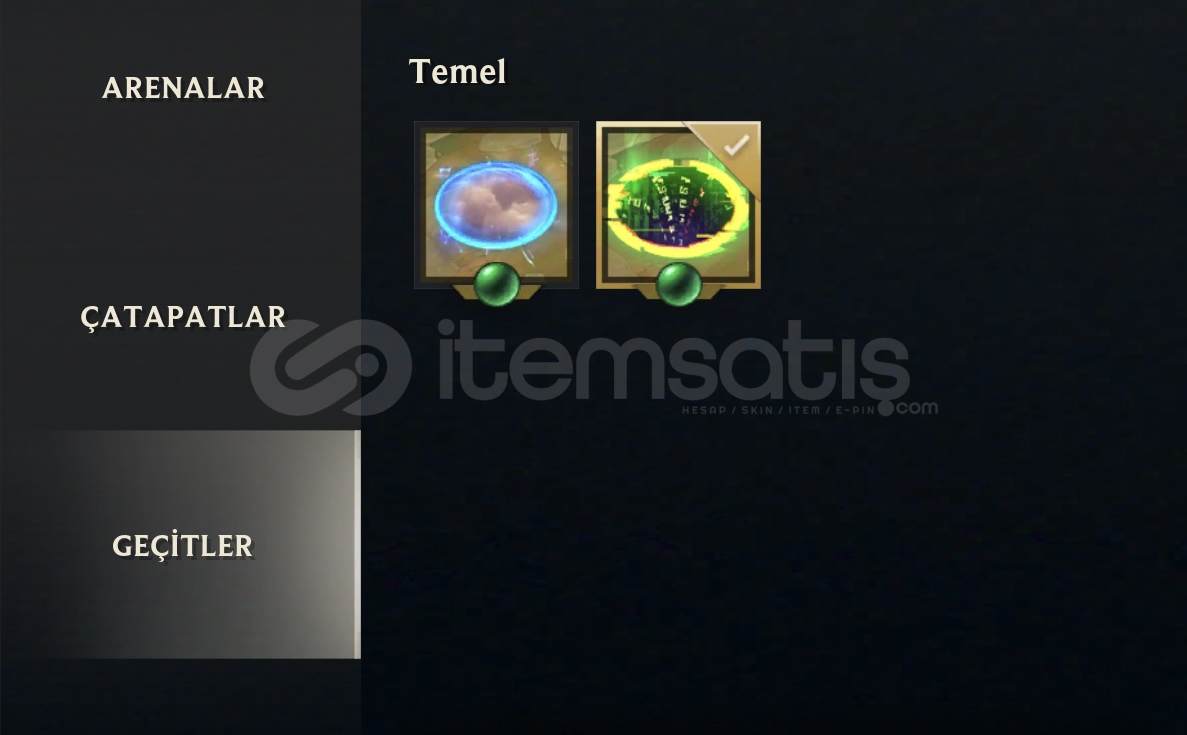Click the light edge bar beside GEÇİTLER

pyautogui.click(x=357, y=544)
